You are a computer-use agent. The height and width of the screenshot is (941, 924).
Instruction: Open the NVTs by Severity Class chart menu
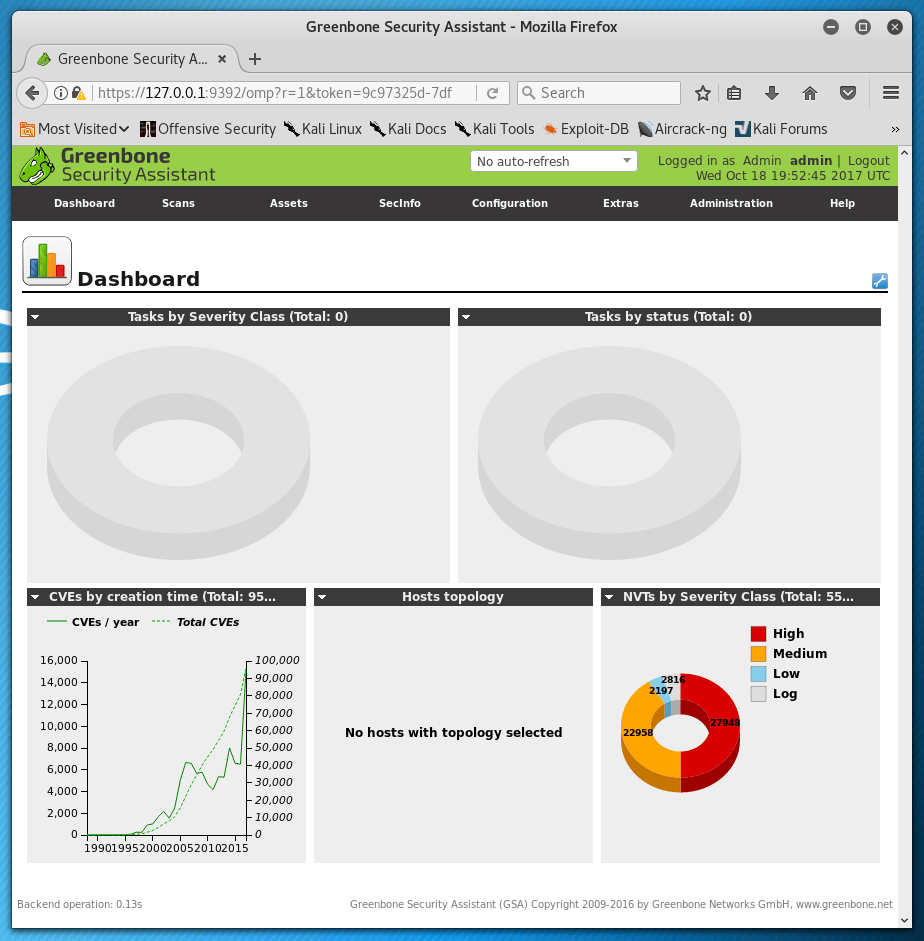609,597
